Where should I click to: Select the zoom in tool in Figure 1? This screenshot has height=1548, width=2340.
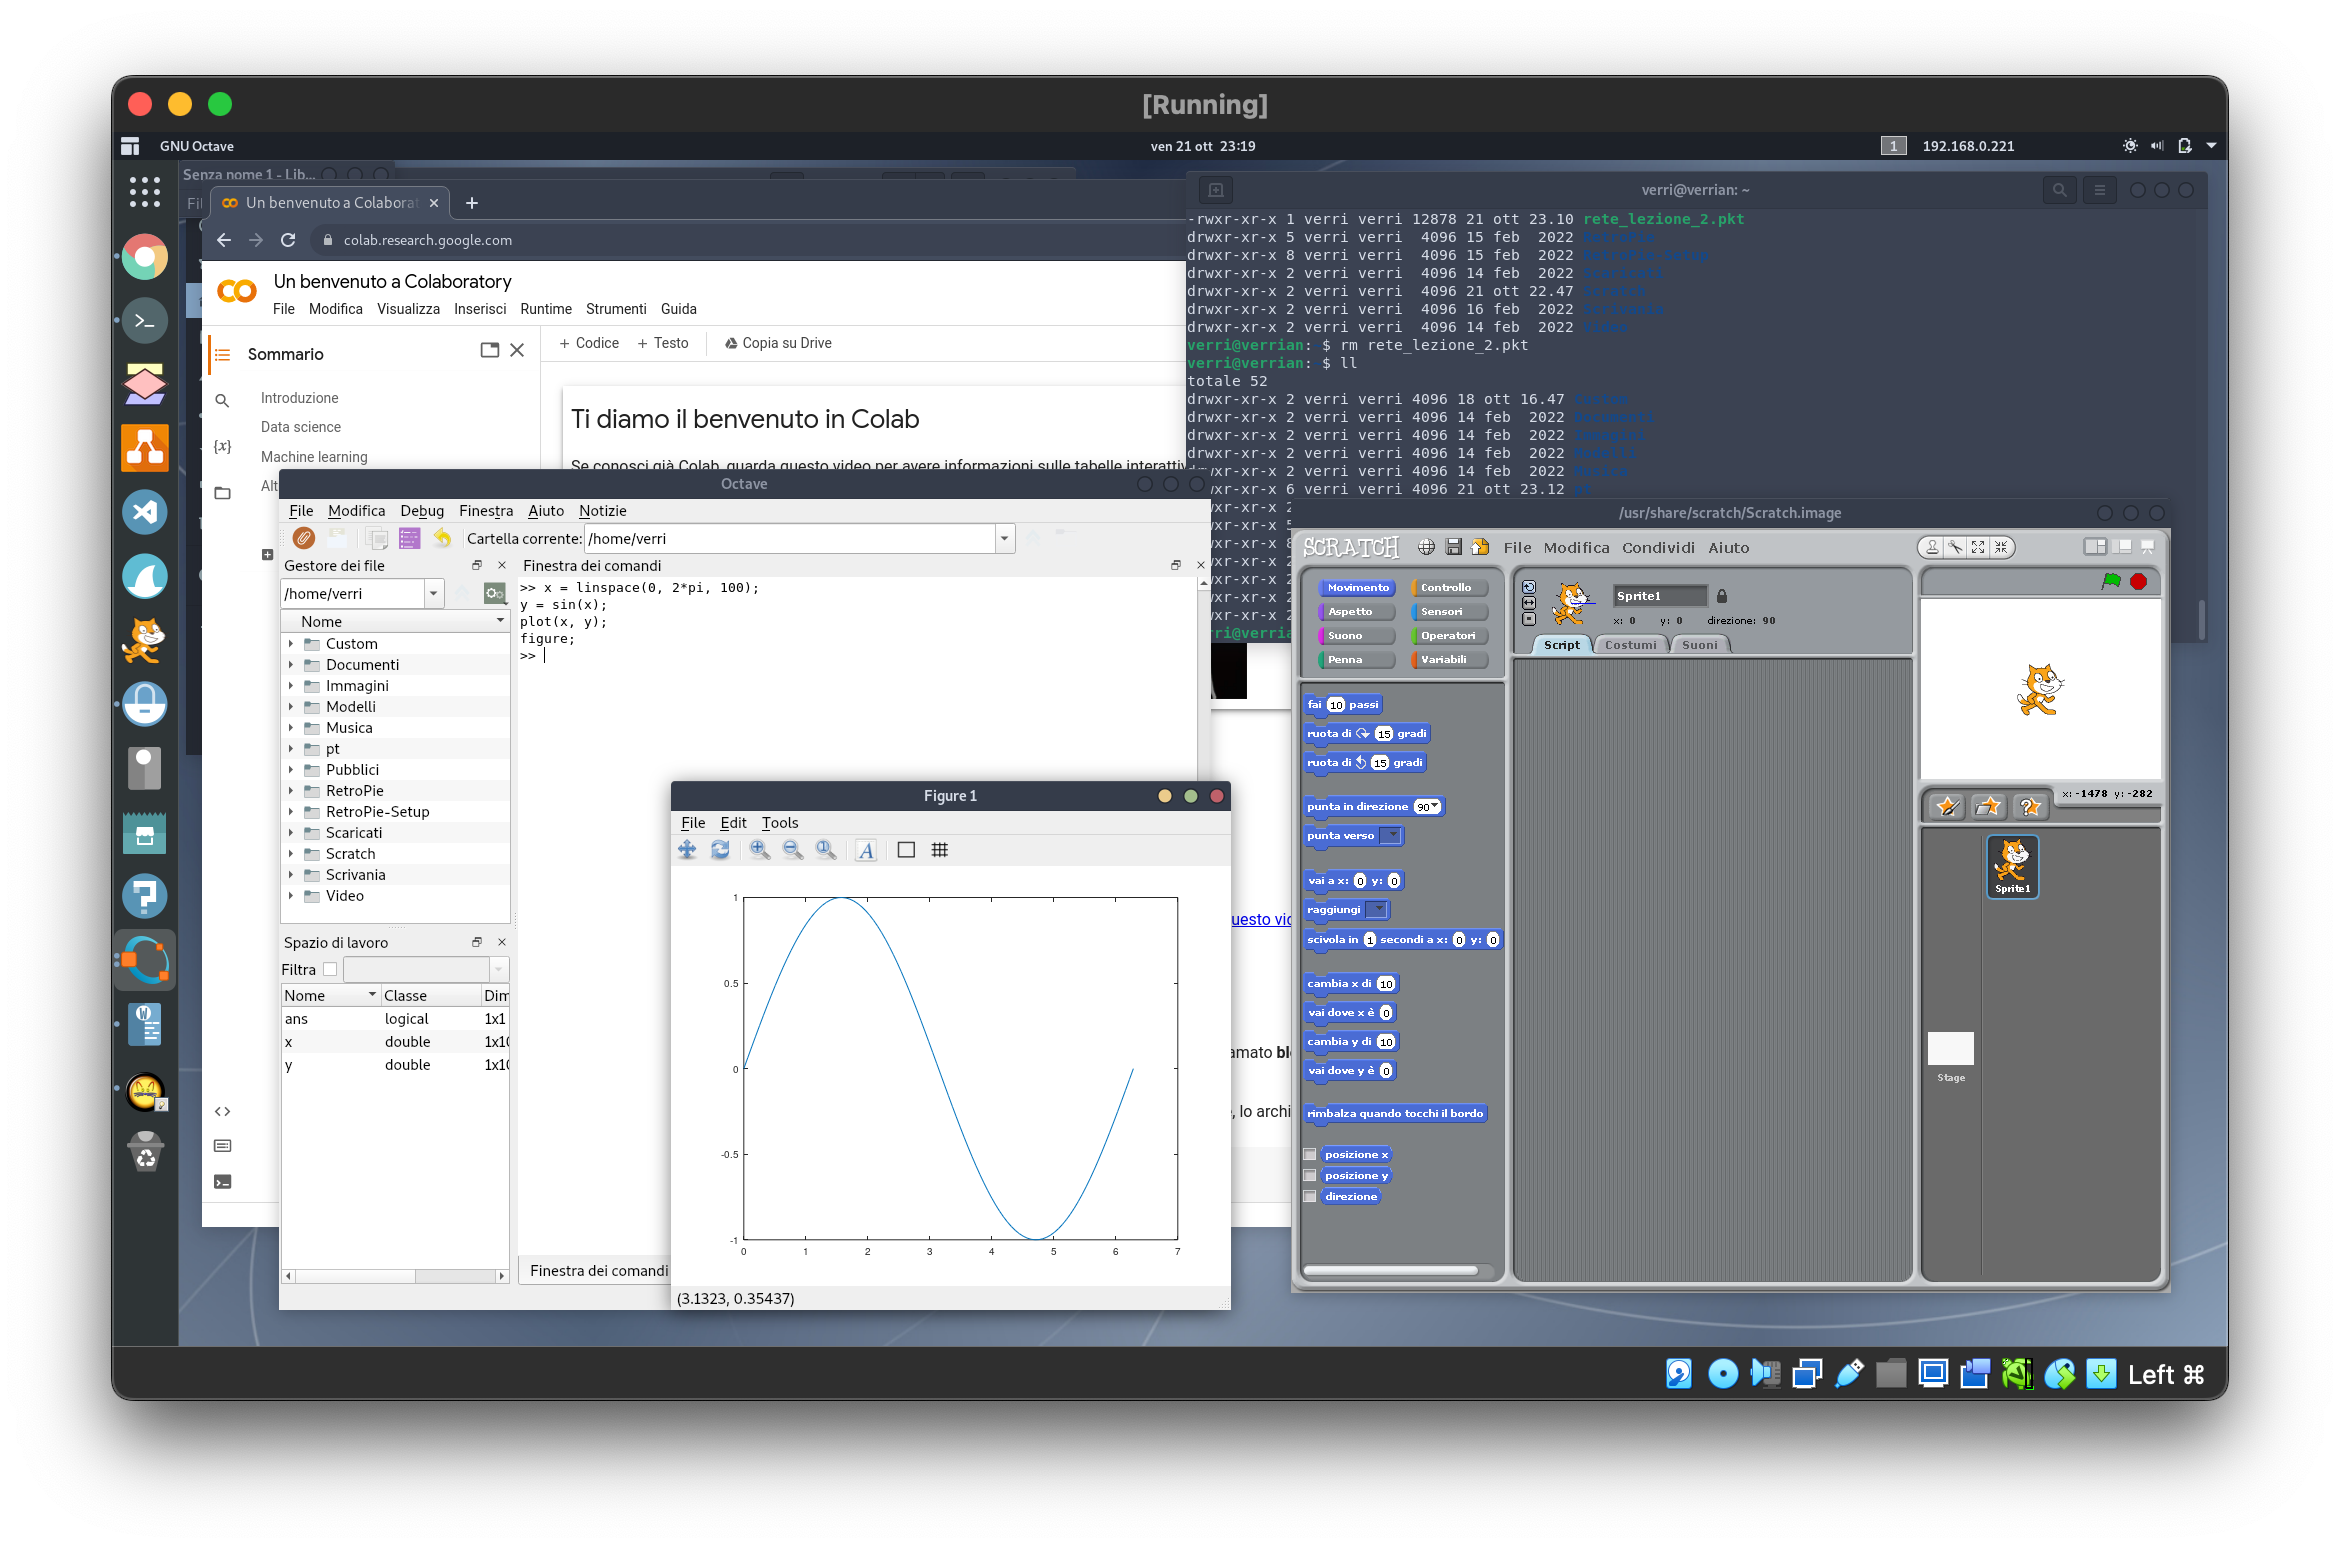pyautogui.click(x=760, y=850)
